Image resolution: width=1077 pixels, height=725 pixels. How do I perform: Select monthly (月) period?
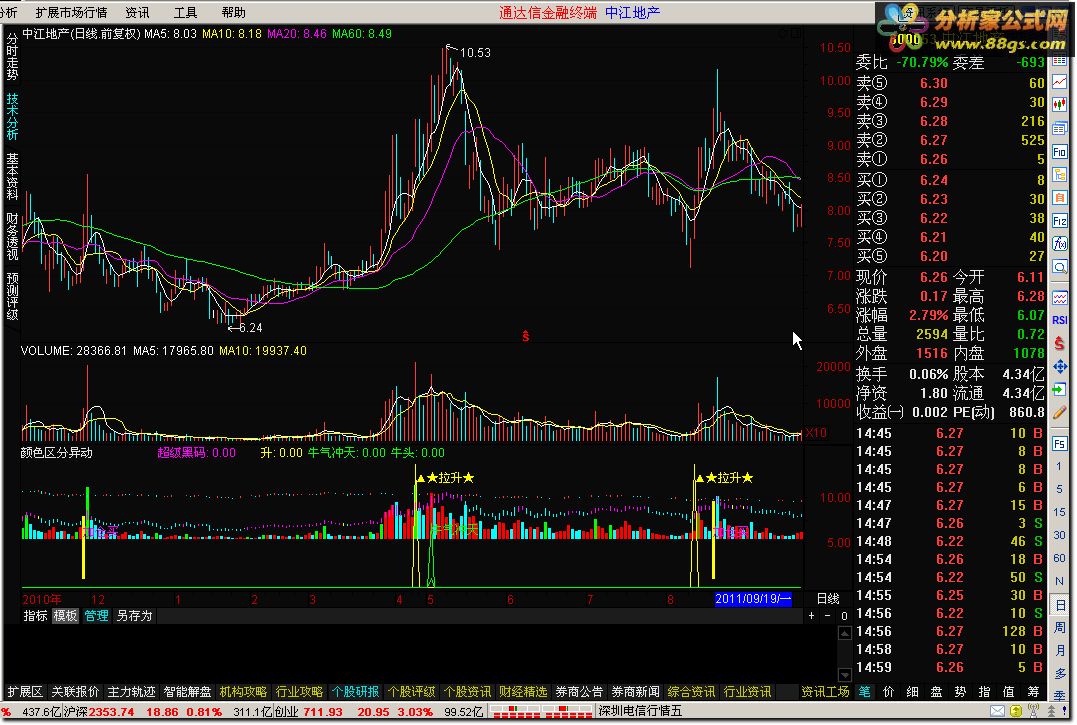(1060, 650)
